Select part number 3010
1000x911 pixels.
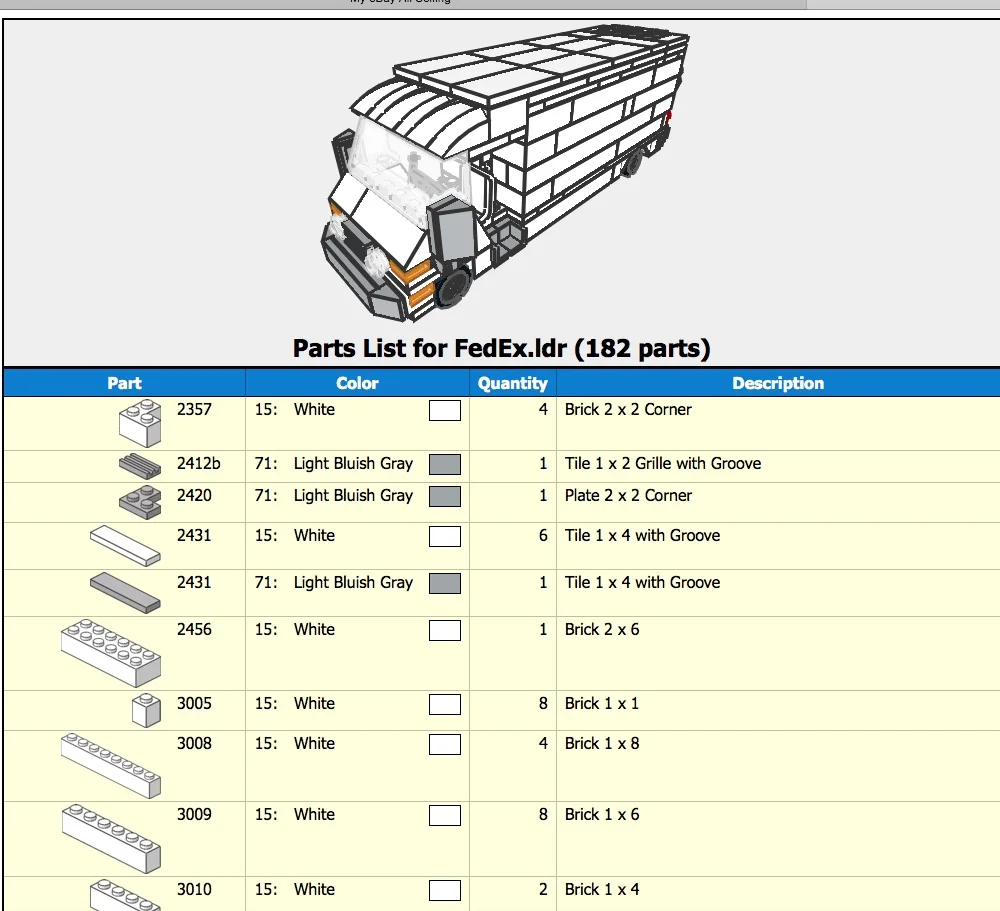coord(194,890)
